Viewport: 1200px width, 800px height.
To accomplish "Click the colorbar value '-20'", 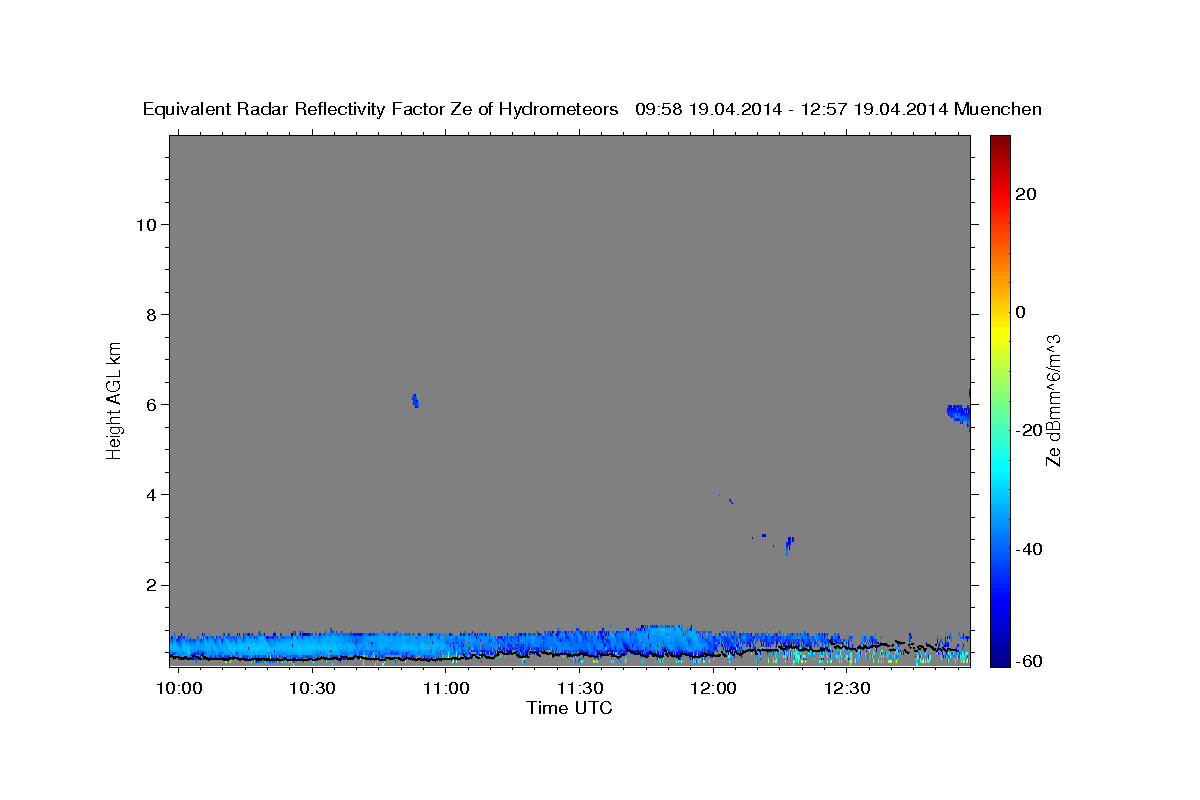I will [x=1030, y=430].
